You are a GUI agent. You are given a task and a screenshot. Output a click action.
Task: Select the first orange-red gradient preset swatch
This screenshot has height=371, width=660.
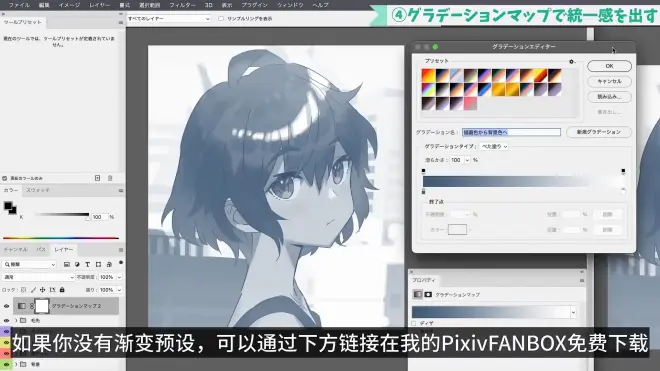[428, 75]
